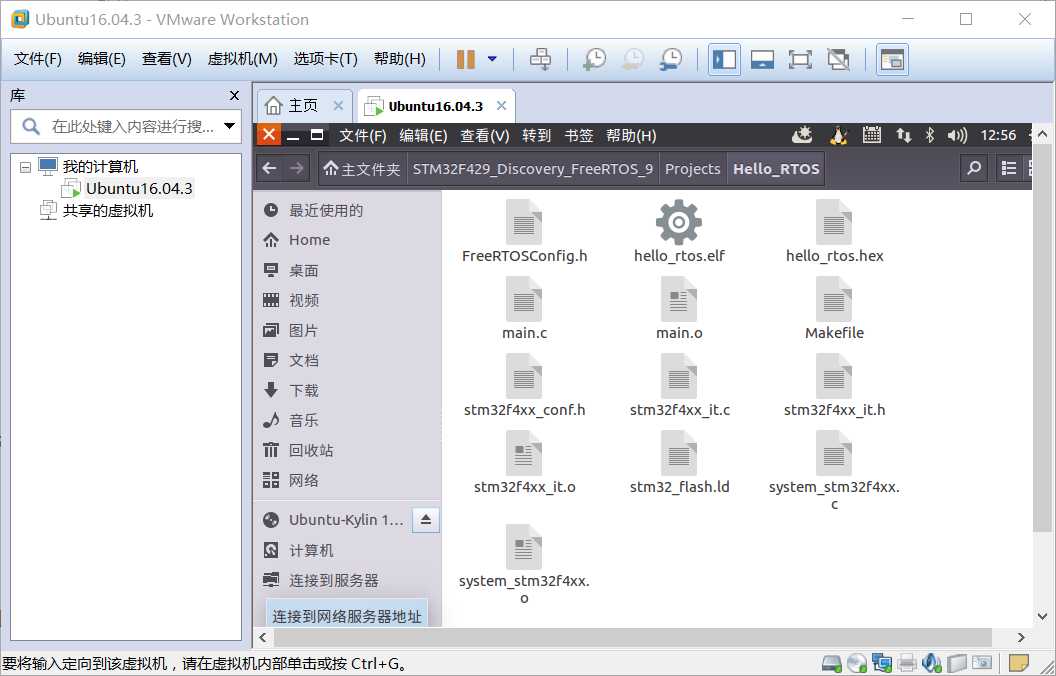The image size is (1056, 676).
Task: Close the Ubuntu16.04.3 tab
Action: tap(501, 106)
